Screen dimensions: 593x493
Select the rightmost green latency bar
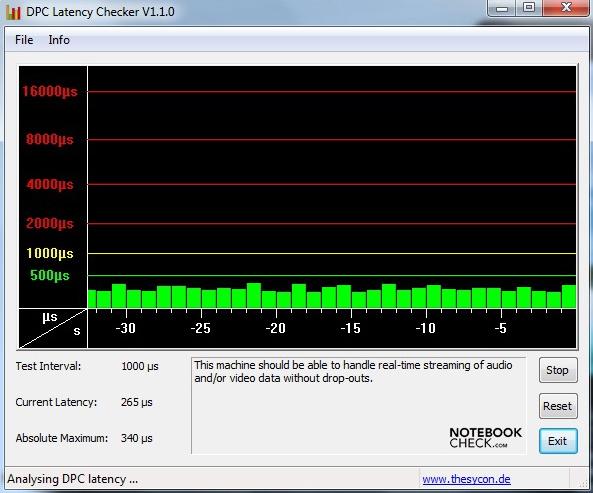click(569, 296)
